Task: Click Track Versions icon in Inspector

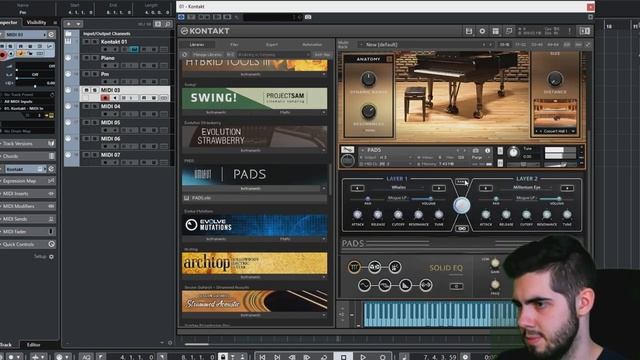Action: [51, 143]
